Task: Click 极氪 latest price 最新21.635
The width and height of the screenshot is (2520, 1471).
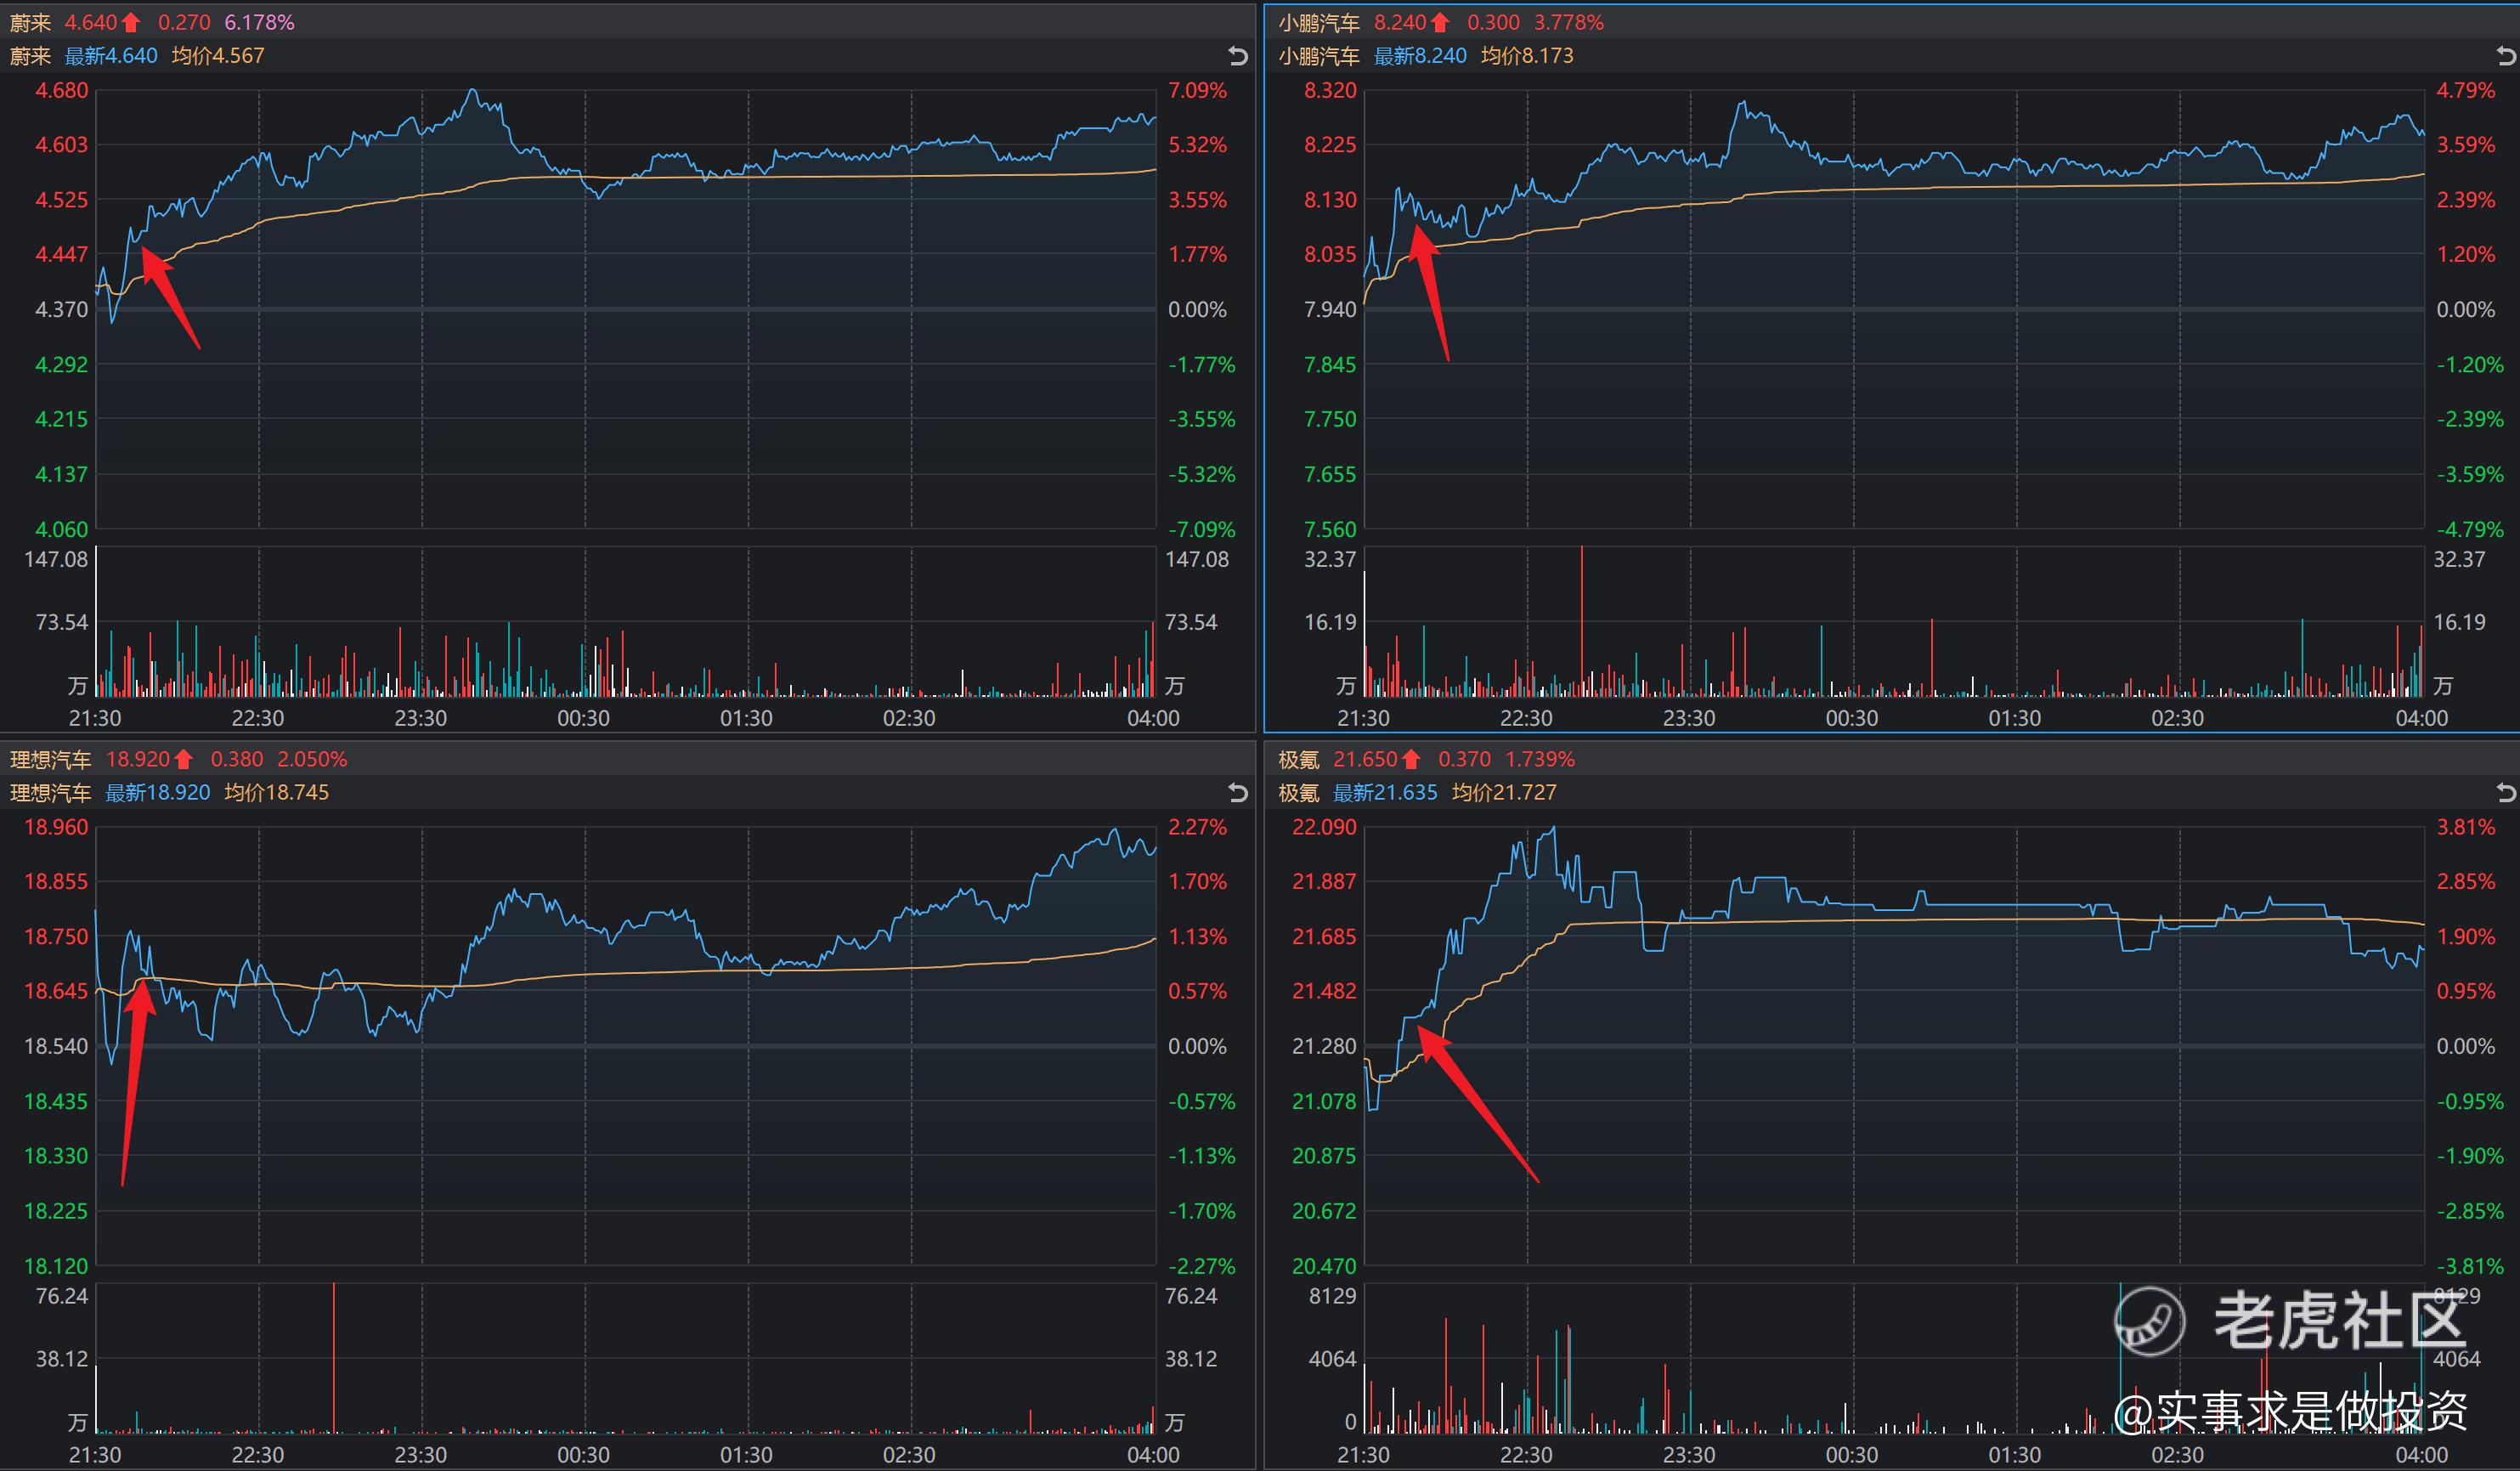Action: click(1386, 793)
